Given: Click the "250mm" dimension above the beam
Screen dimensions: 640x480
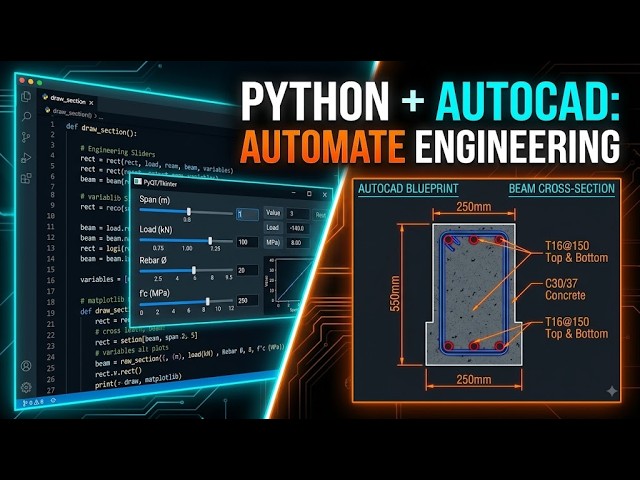Looking at the screenshot, I should (x=473, y=207).
